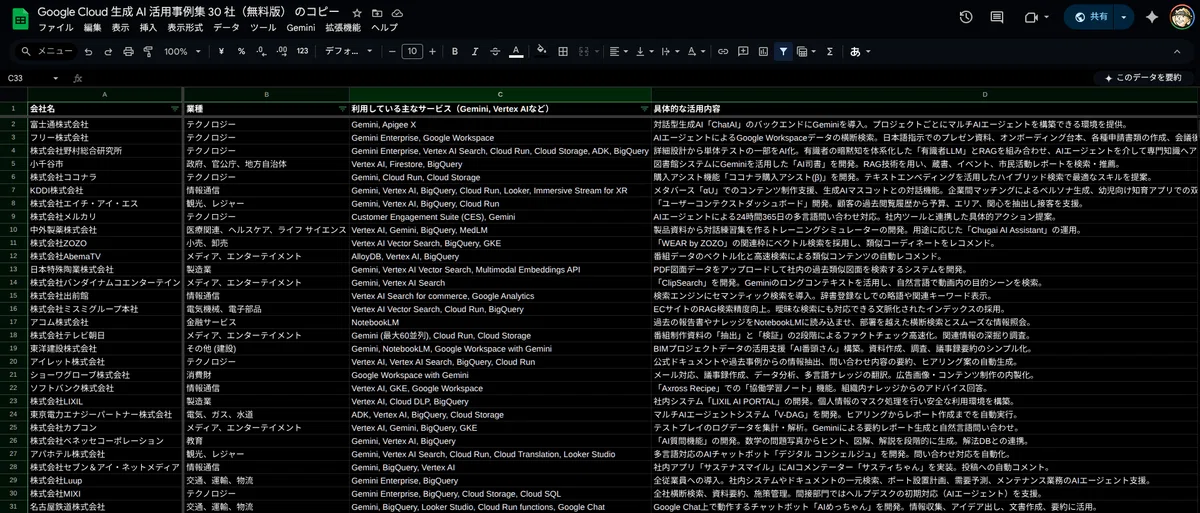
Task: Insert a link
Action: pyautogui.click(x=722, y=51)
